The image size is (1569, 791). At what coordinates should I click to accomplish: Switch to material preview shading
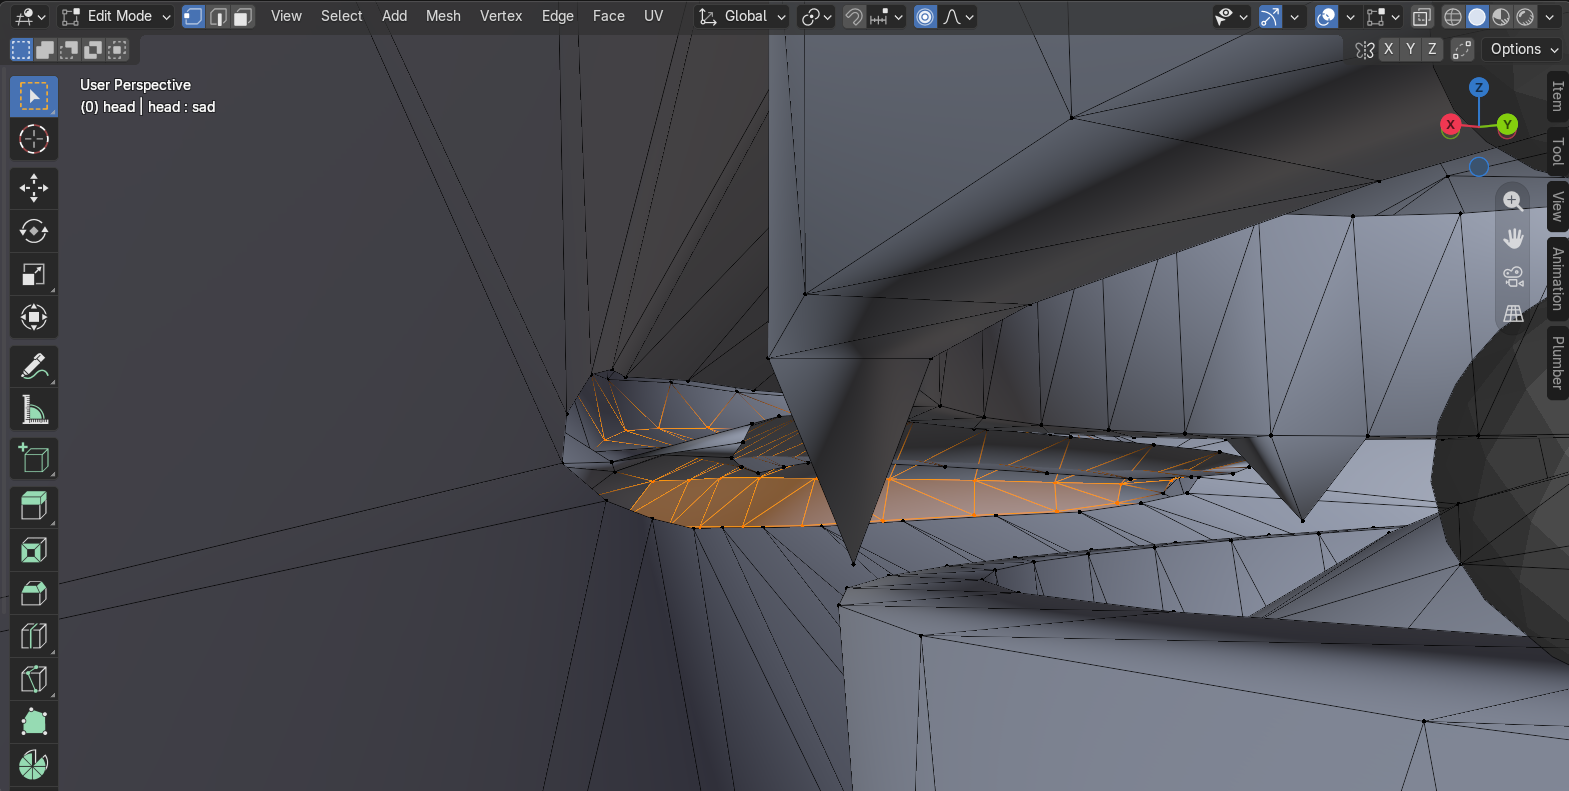tap(1501, 17)
